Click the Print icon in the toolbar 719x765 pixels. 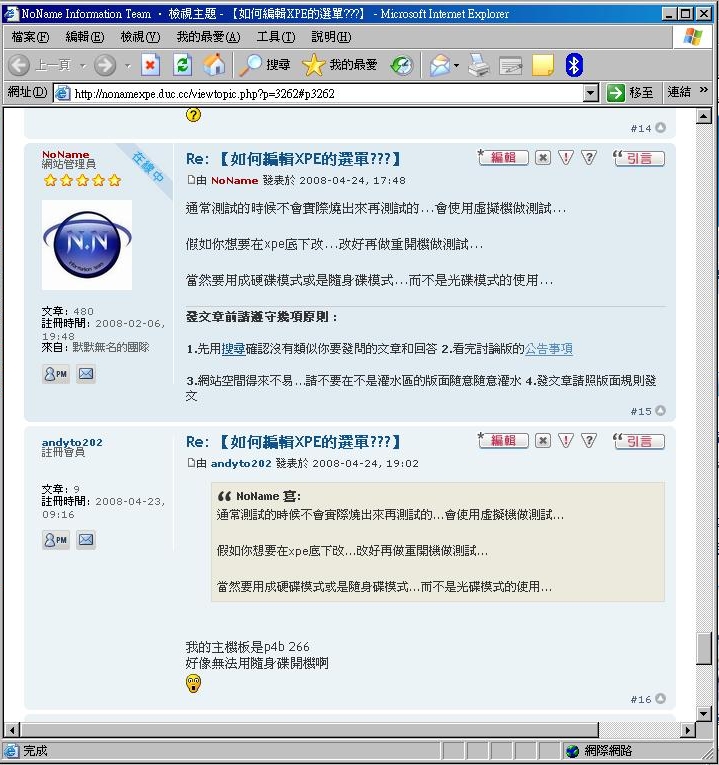coord(479,65)
